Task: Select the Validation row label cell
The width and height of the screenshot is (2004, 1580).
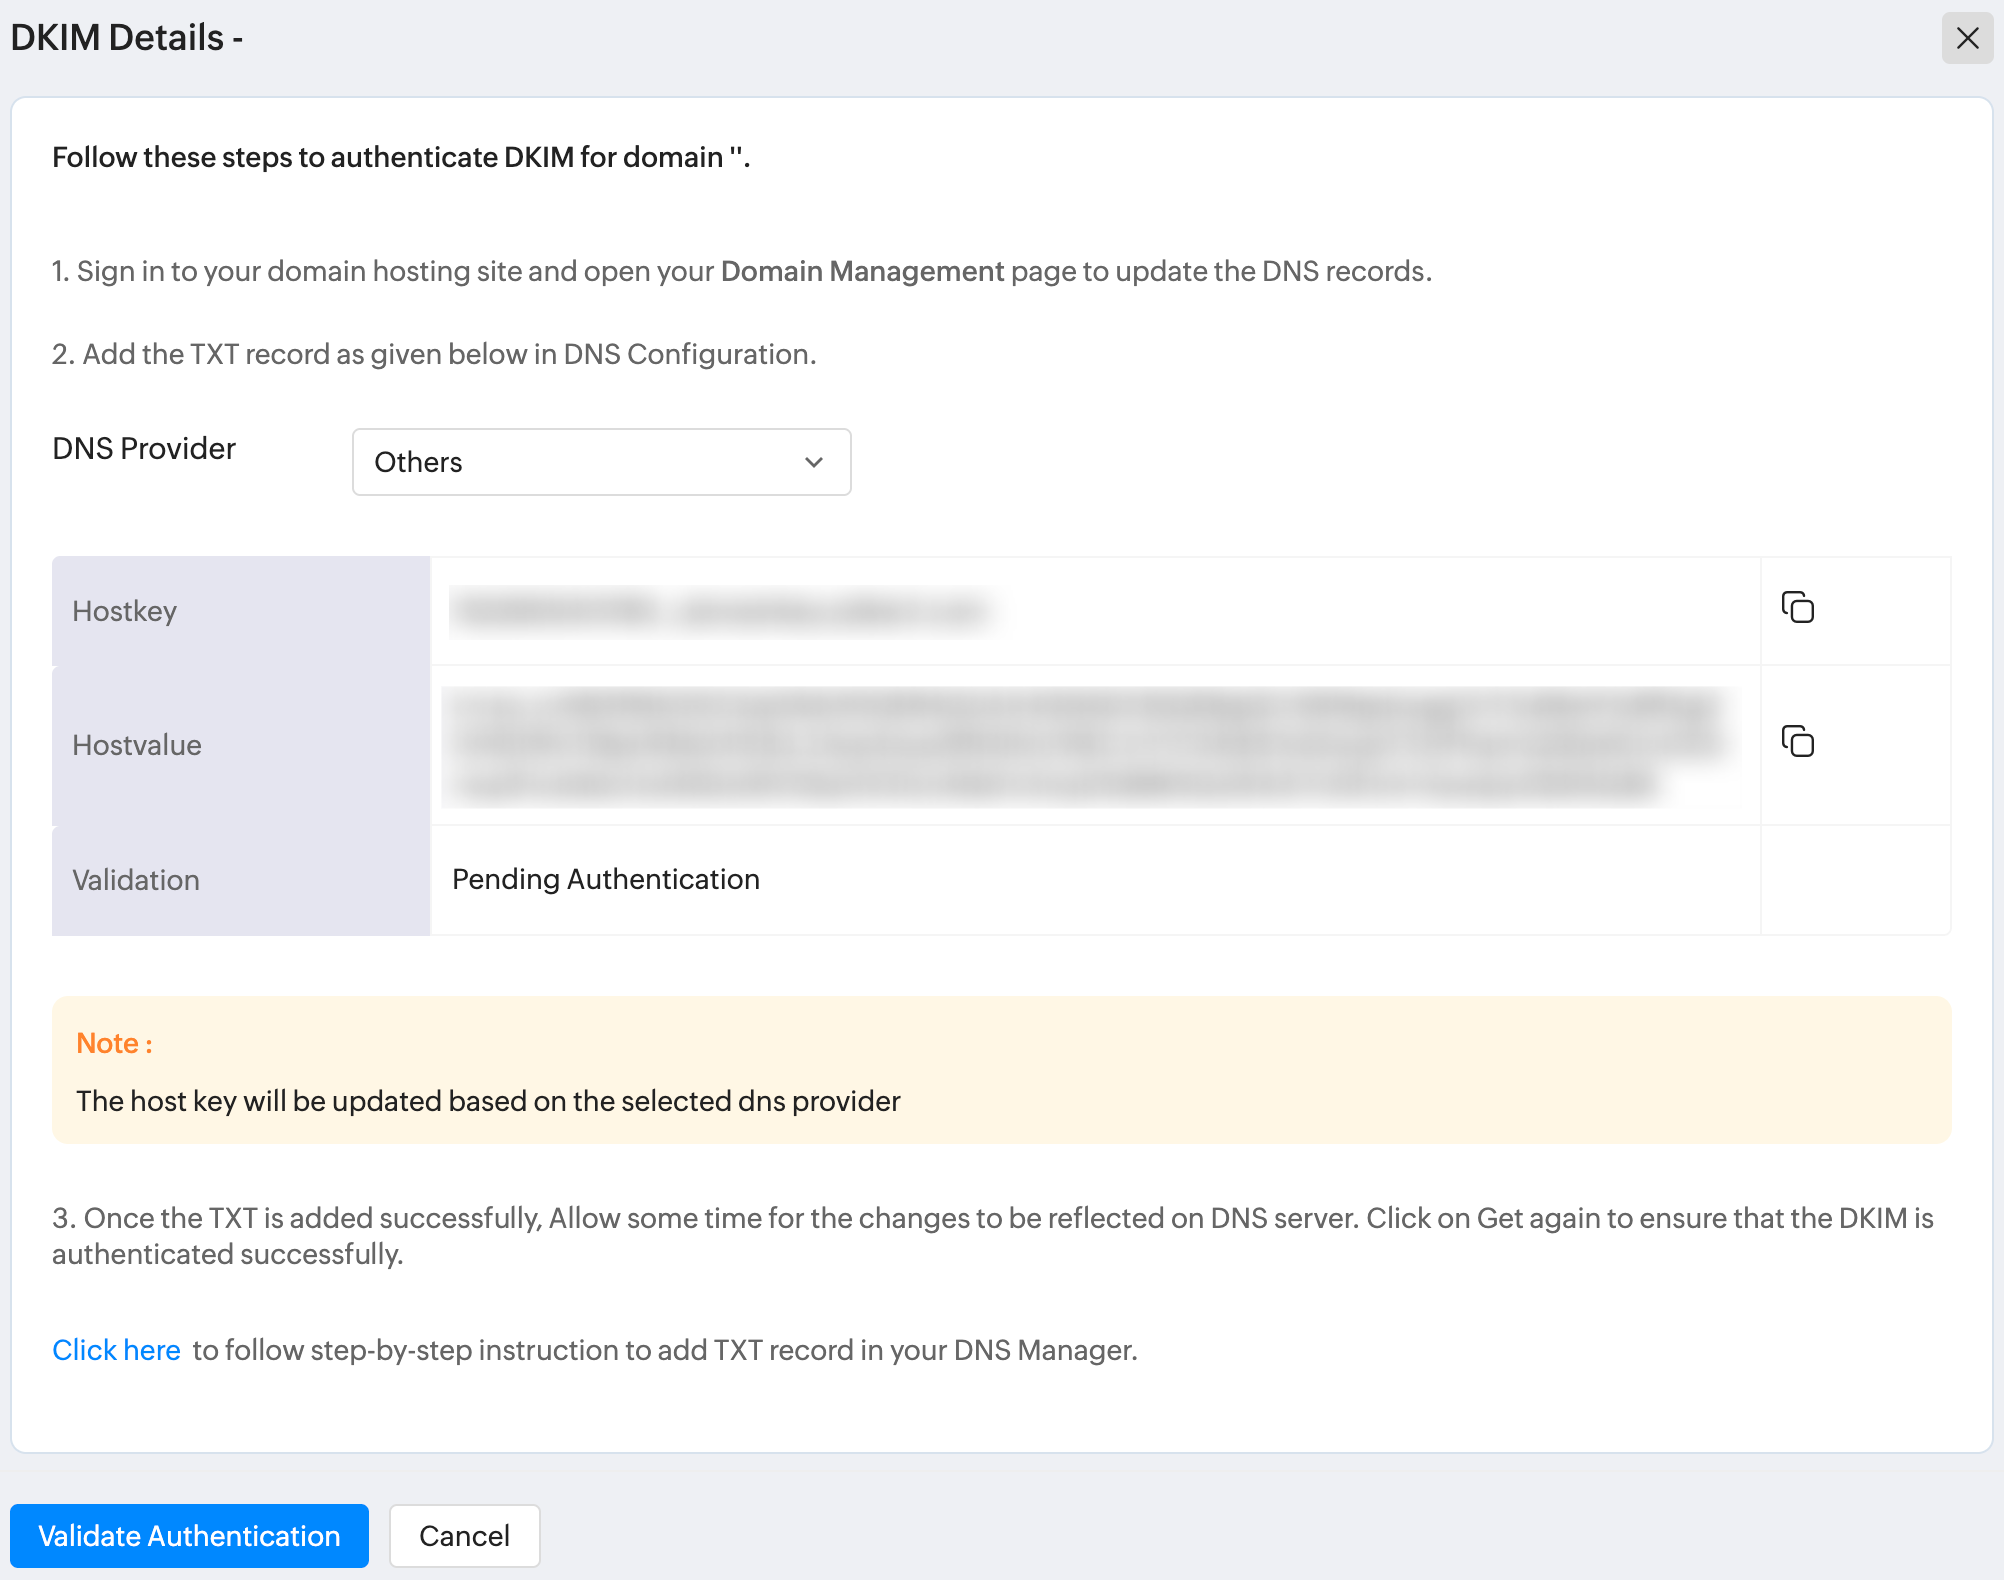Action: tap(240, 880)
